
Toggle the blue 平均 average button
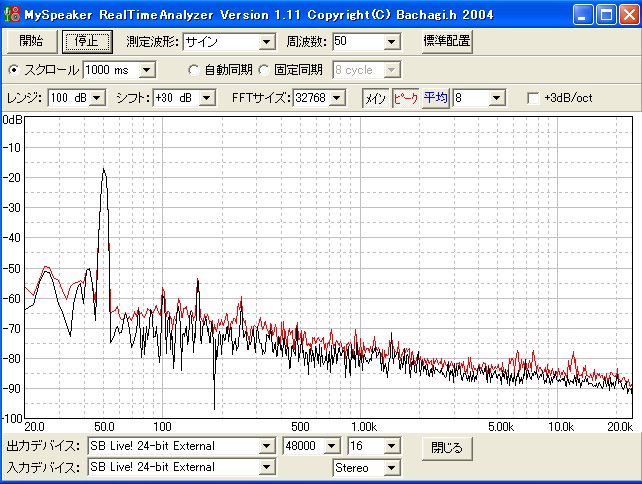coord(436,98)
